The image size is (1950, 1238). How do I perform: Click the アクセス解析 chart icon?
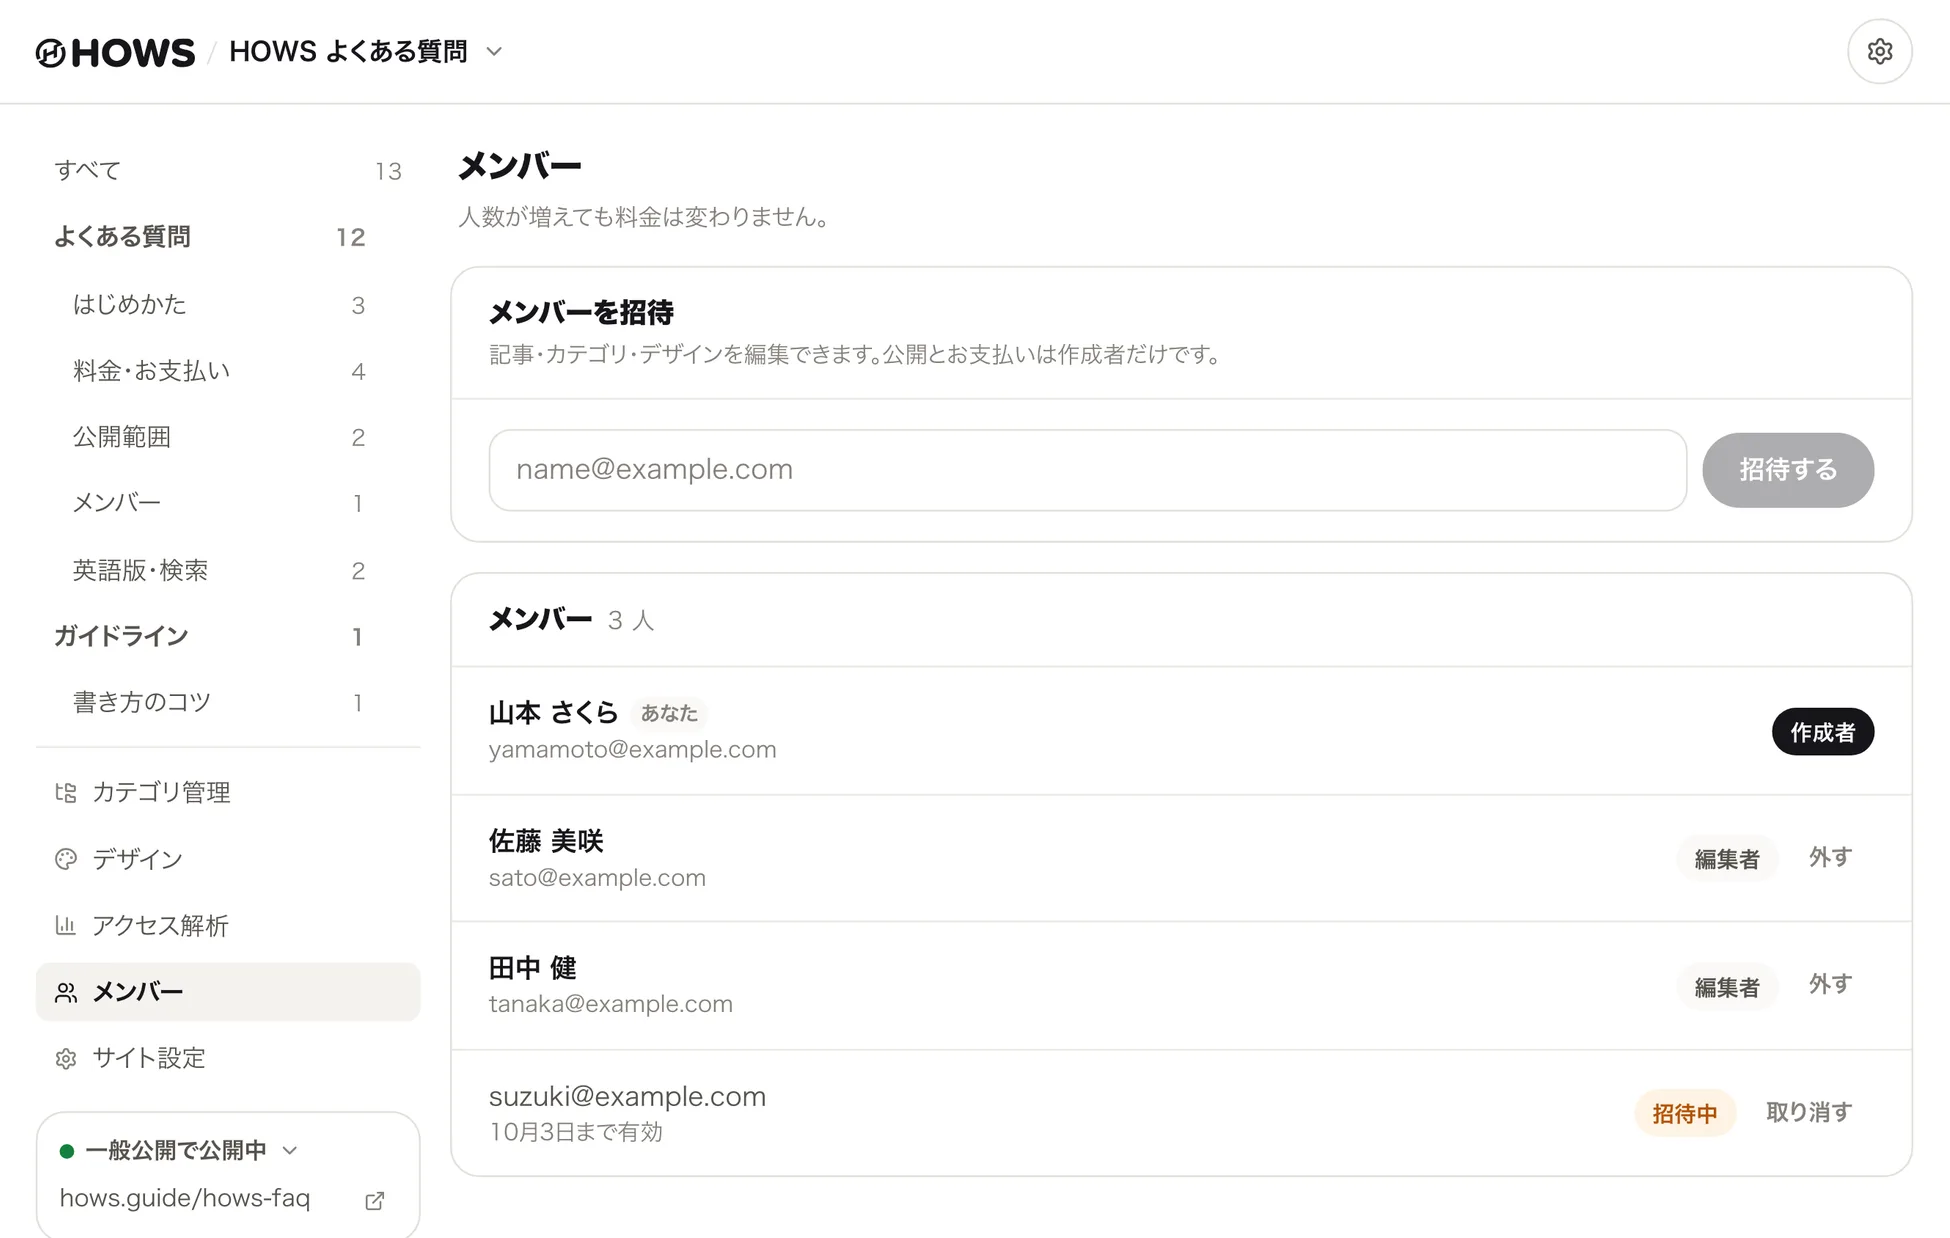(66, 925)
